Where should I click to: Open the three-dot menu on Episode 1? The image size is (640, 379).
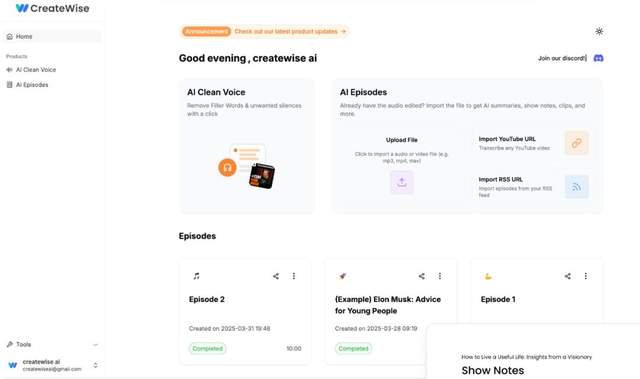pyautogui.click(x=586, y=276)
